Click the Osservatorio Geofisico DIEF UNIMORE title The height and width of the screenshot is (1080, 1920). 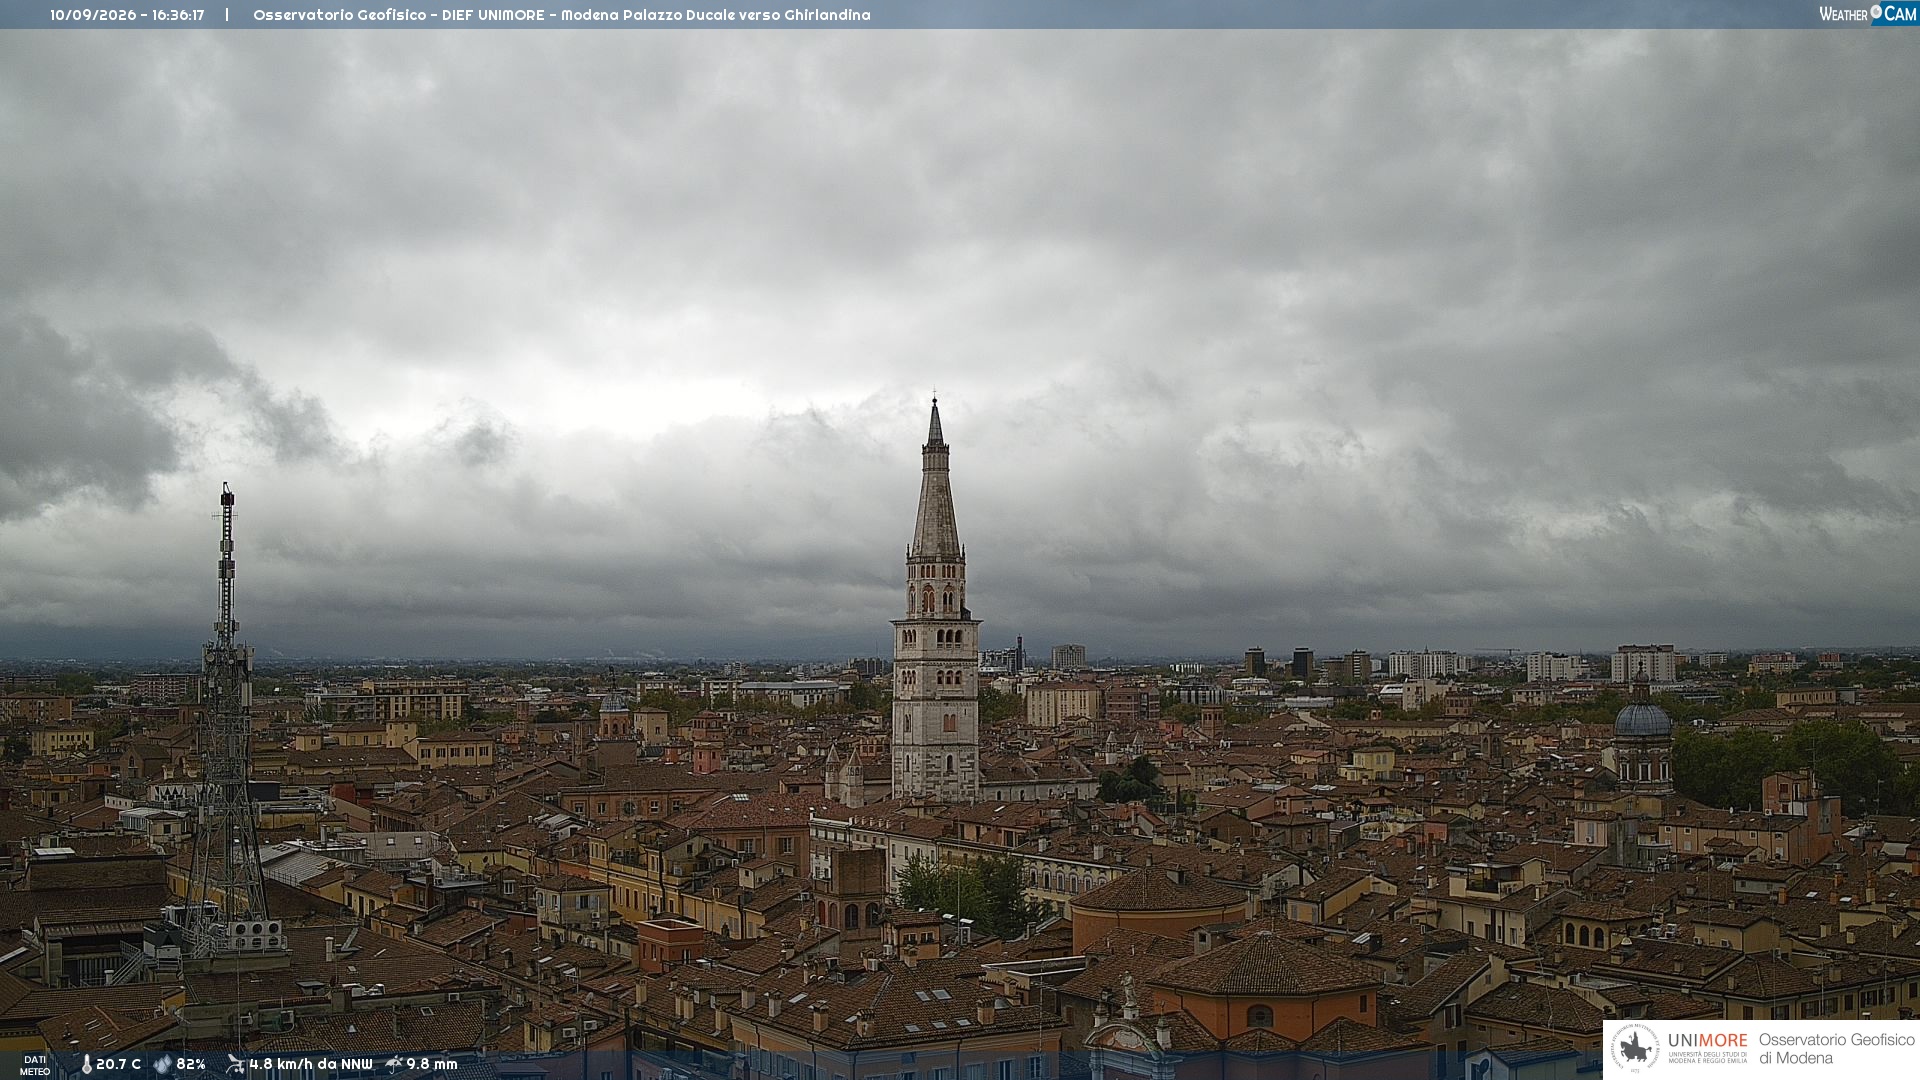pos(399,15)
